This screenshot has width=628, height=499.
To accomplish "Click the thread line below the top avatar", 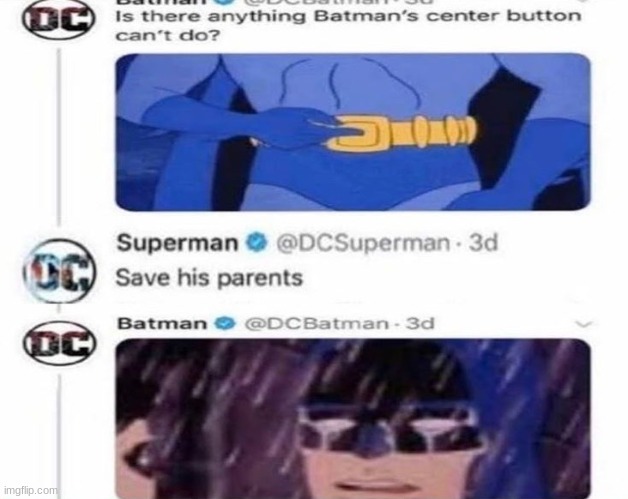I will 60,136.
